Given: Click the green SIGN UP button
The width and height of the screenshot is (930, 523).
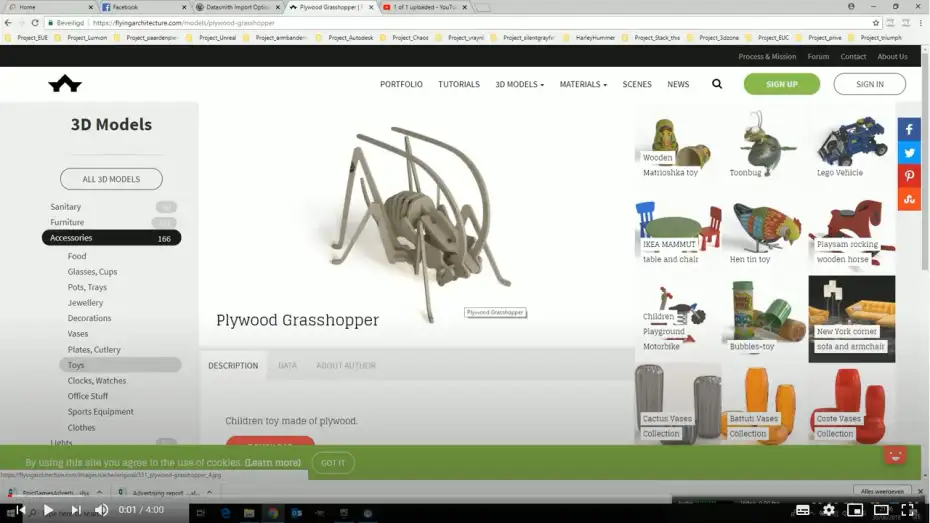Looking at the screenshot, I should point(782,84).
